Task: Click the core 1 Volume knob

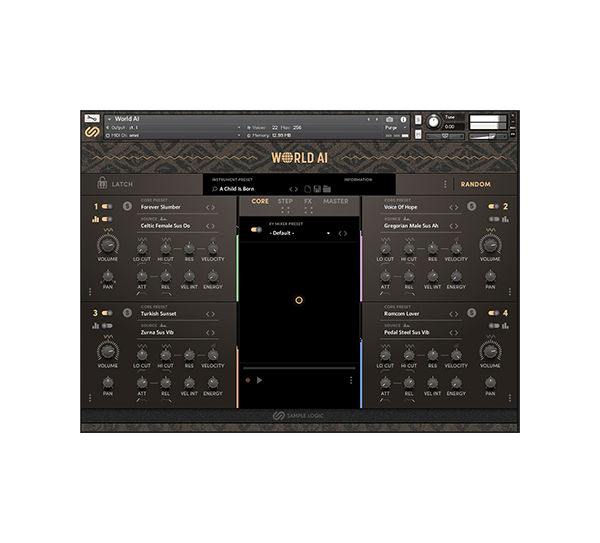Action: (x=108, y=245)
